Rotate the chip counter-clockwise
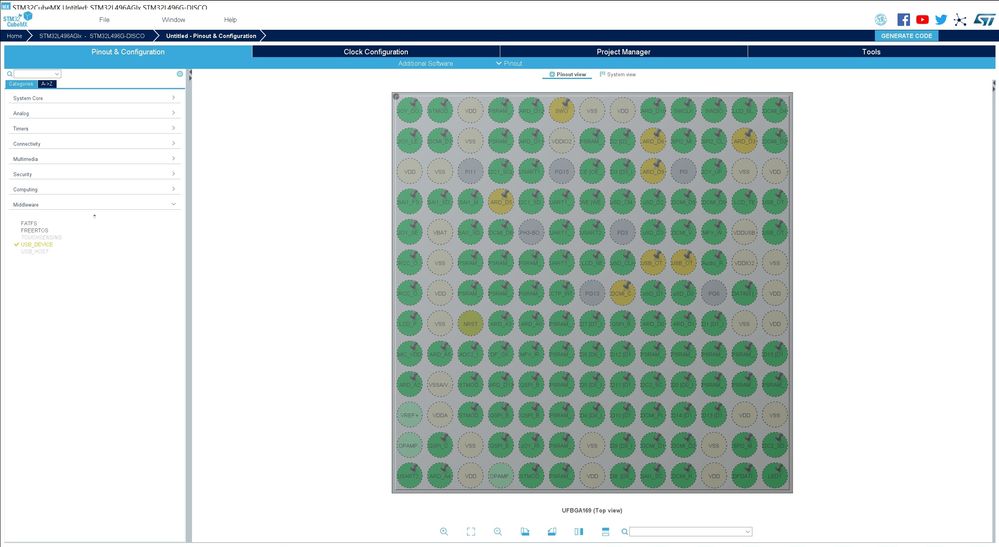 coord(552,532)
